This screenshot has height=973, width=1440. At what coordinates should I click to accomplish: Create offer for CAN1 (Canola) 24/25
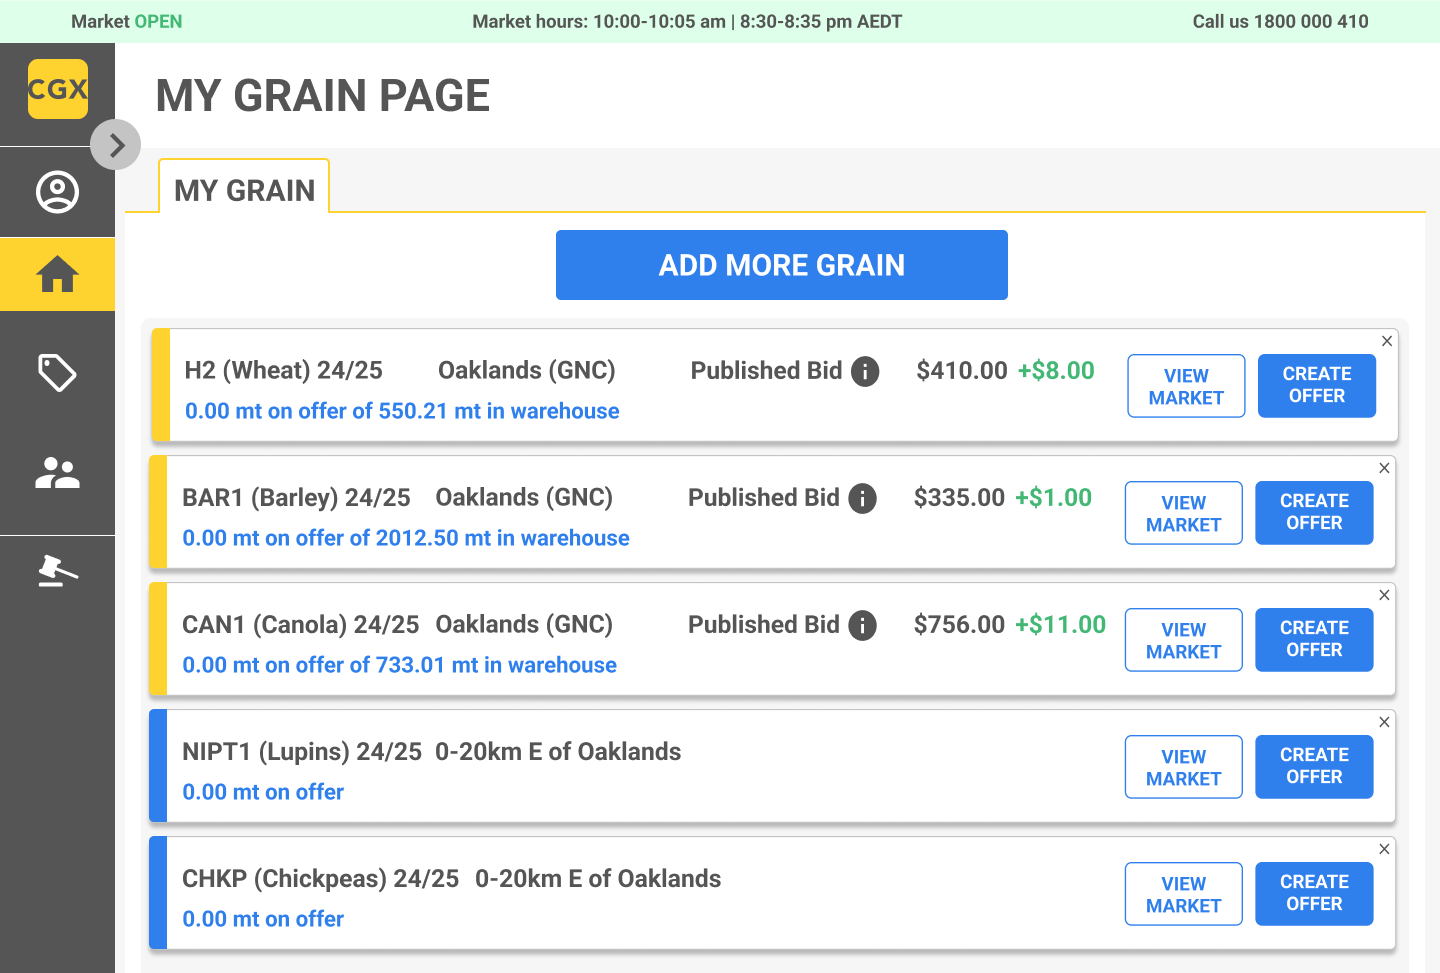tap(1314, 639)
